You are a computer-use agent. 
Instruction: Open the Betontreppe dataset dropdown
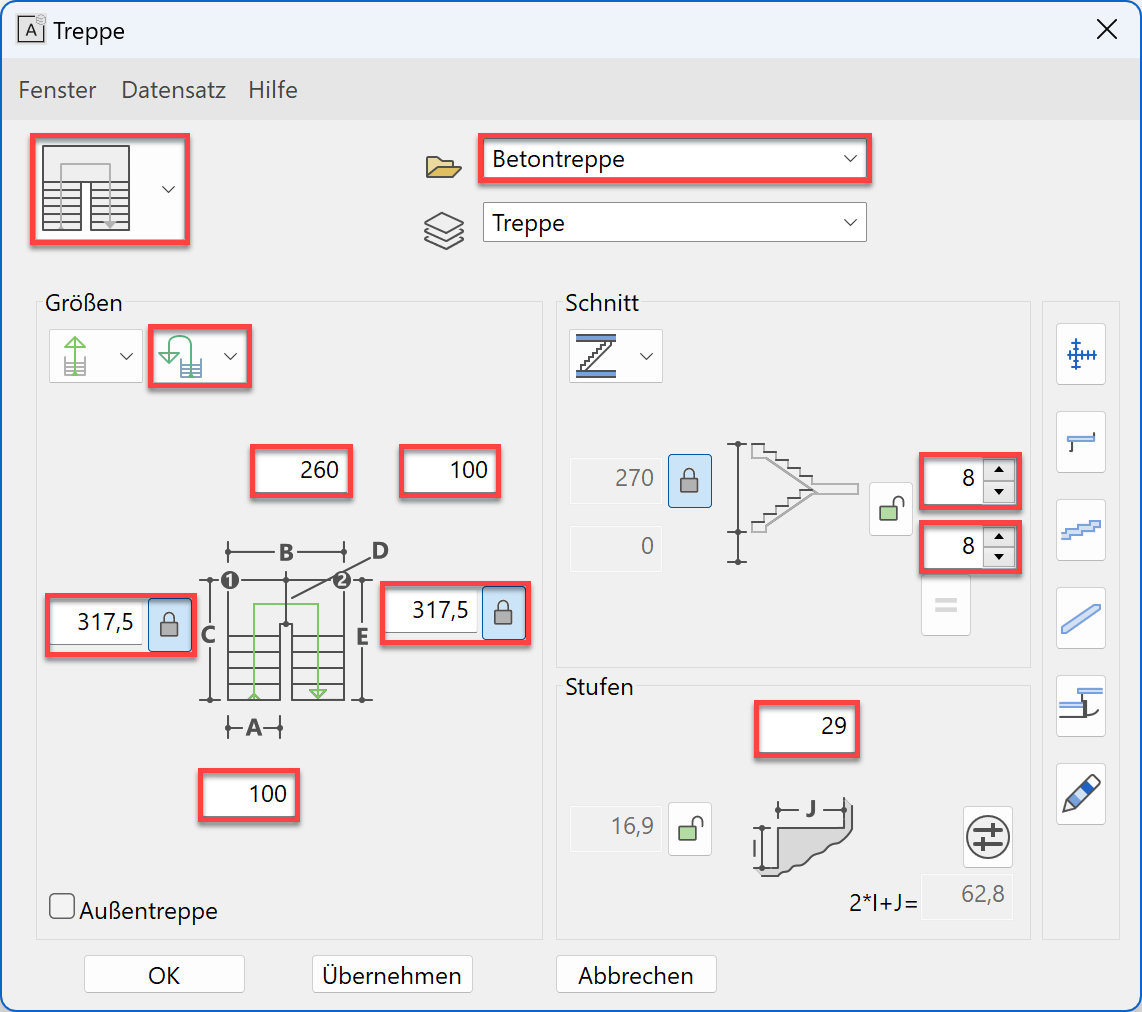pos(674,159)
